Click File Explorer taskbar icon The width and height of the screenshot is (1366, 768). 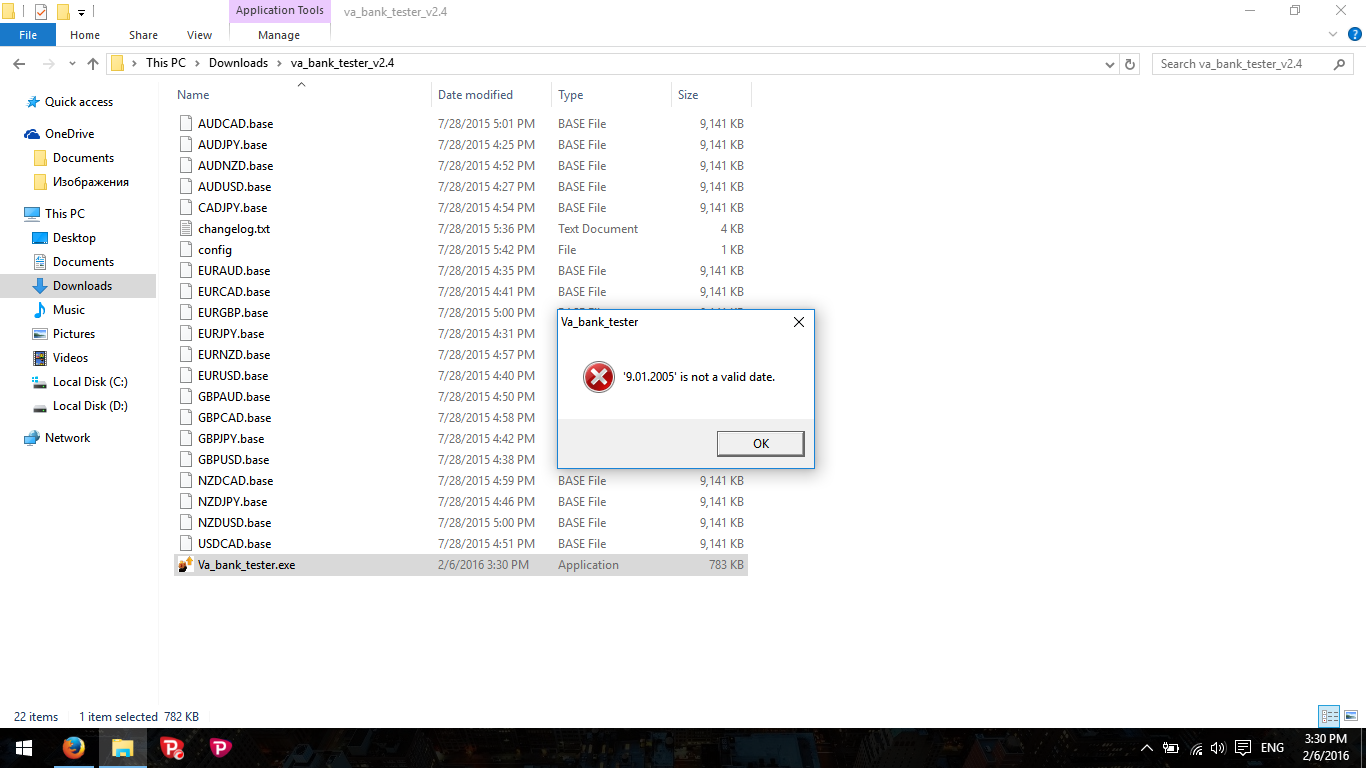click(x=122, y=748)
